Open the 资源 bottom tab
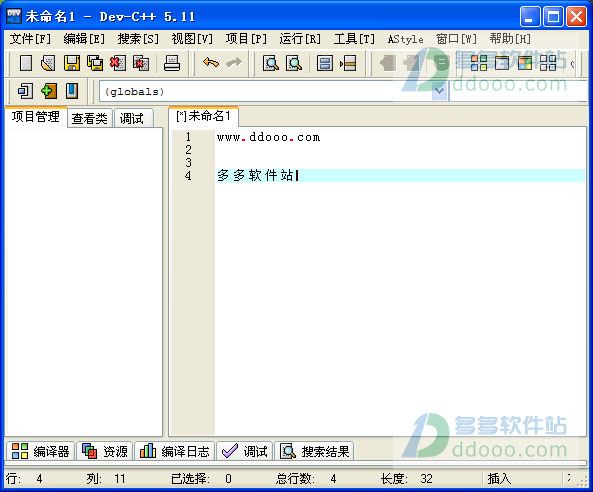 [x=105, y=451]
